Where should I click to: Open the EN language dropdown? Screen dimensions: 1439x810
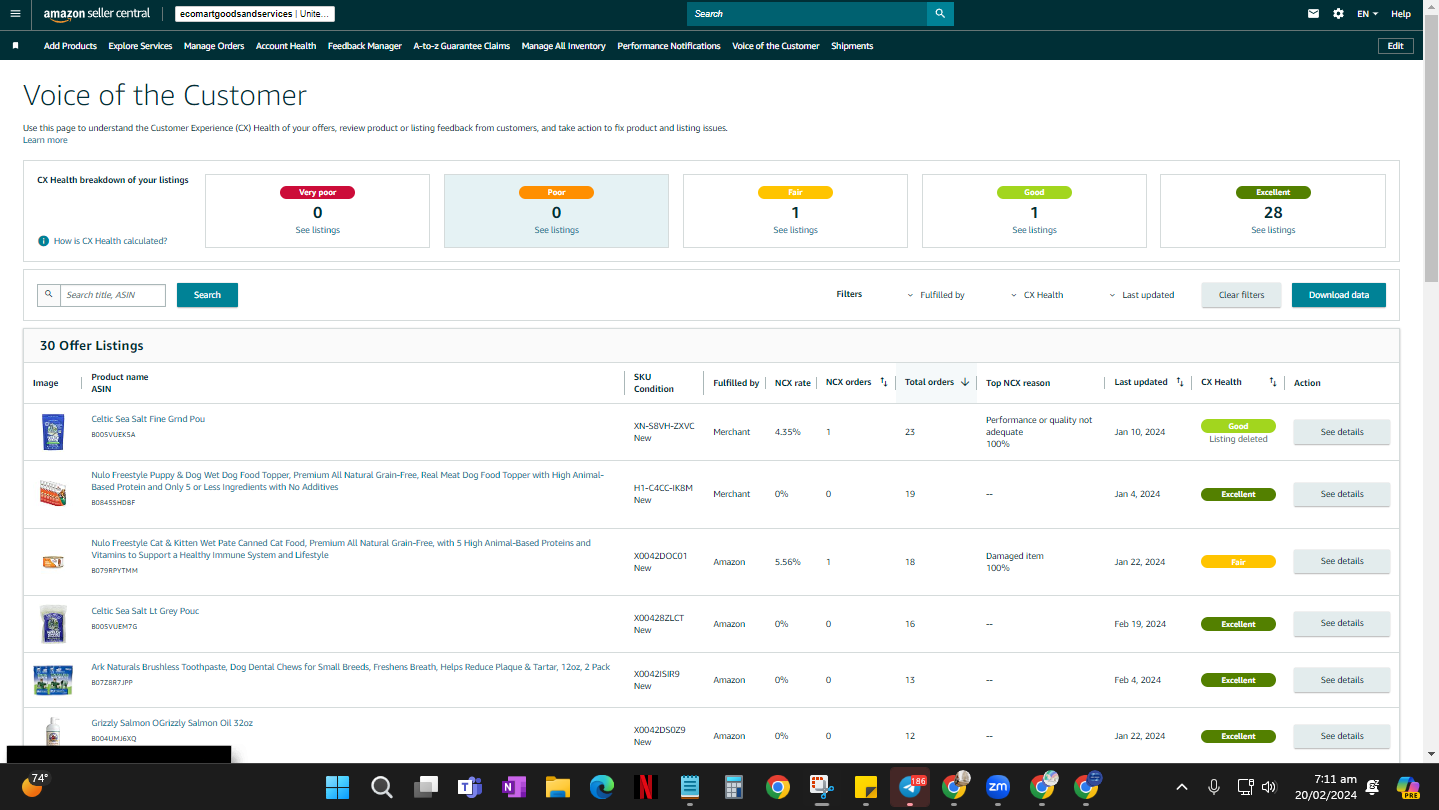point(1367,14)
